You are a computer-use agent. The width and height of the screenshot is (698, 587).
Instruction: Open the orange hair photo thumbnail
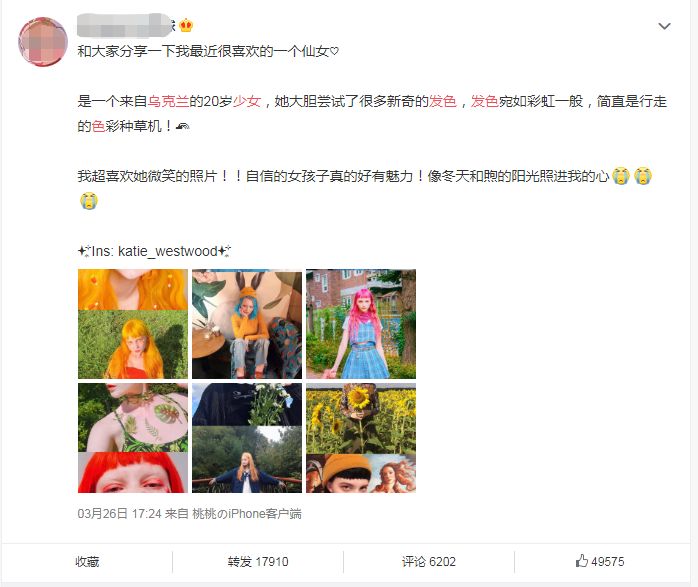(x=133, y=324)
